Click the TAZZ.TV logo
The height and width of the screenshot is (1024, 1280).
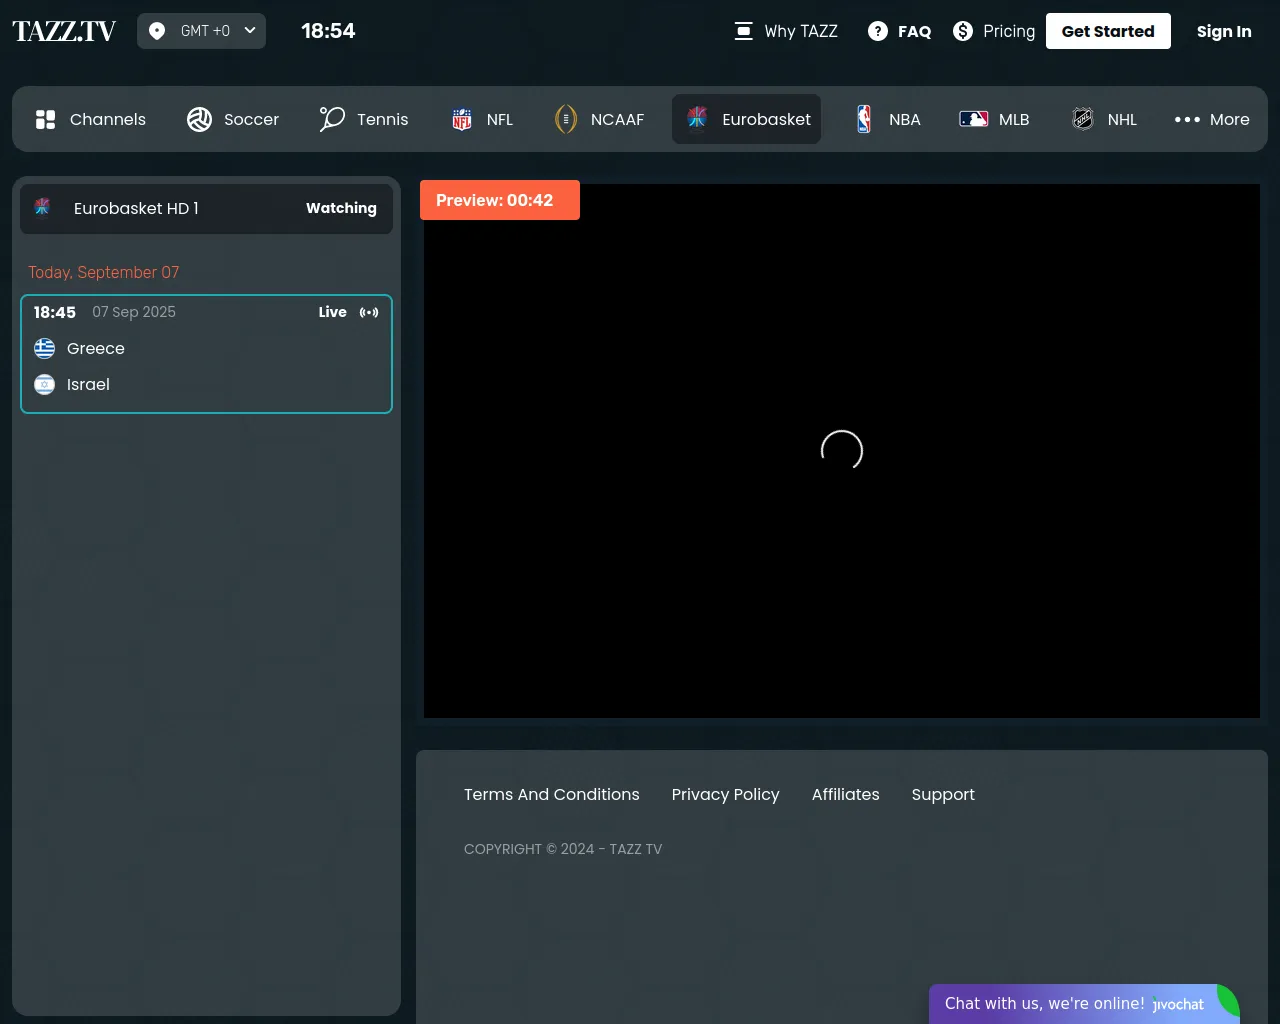click(x=64, y=31)
